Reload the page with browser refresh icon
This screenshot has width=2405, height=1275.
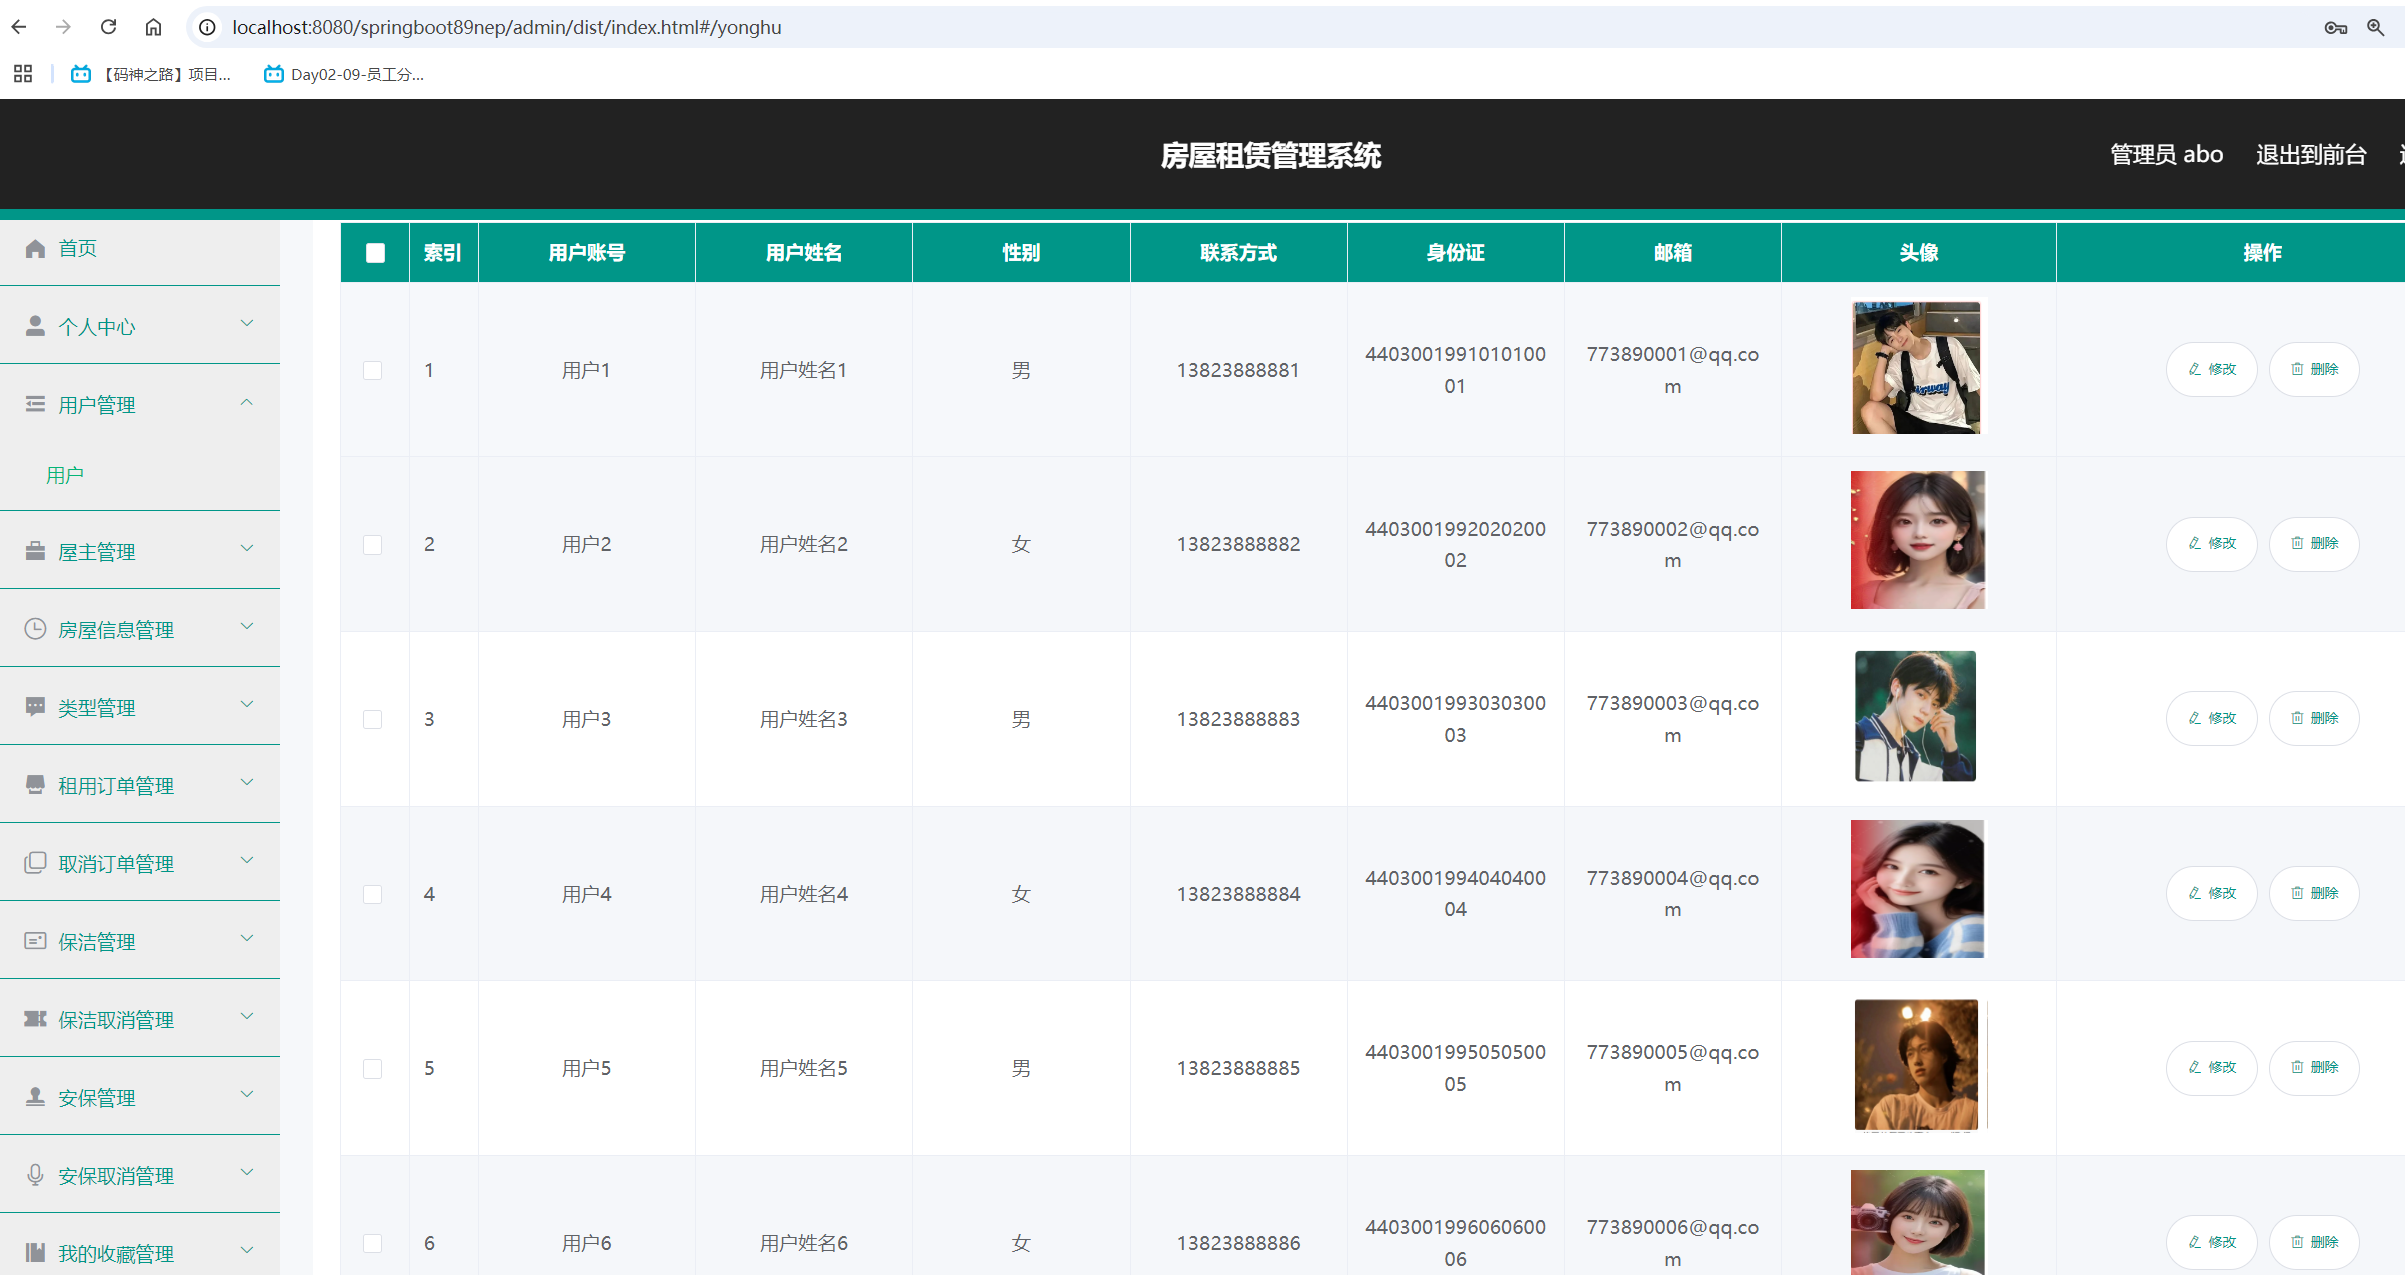pos(109,27)
